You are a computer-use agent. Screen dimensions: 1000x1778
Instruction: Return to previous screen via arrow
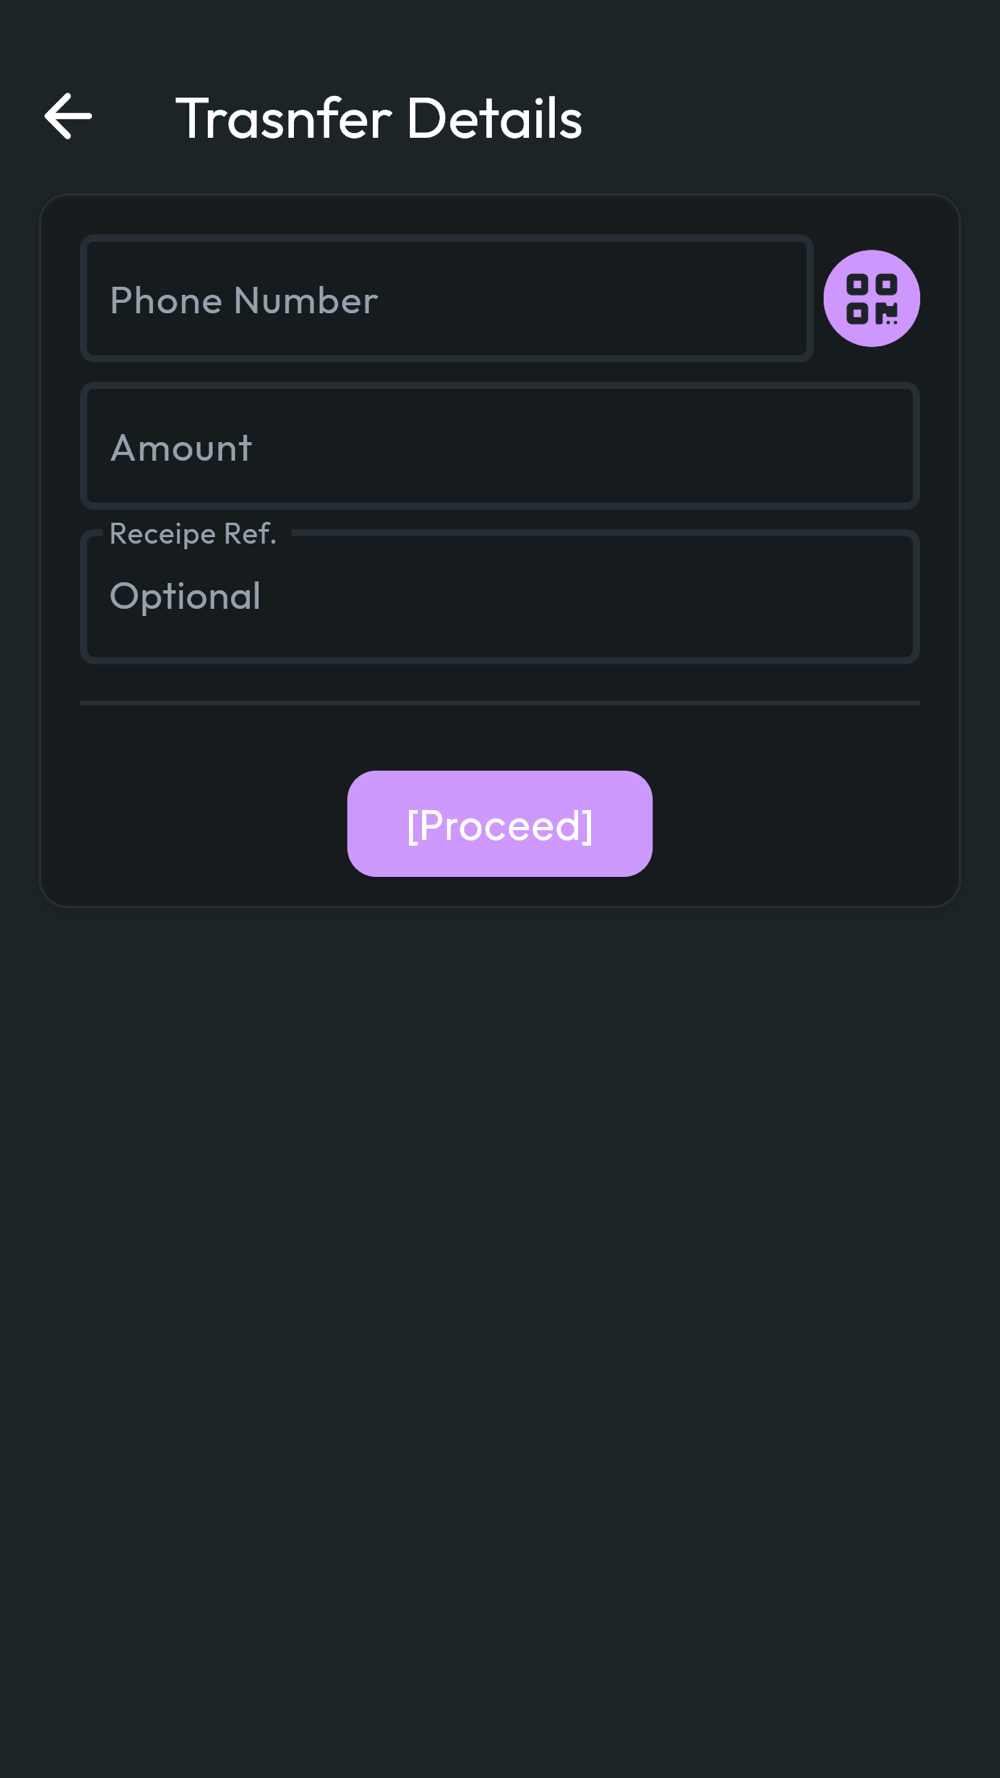tap(68, 117)
